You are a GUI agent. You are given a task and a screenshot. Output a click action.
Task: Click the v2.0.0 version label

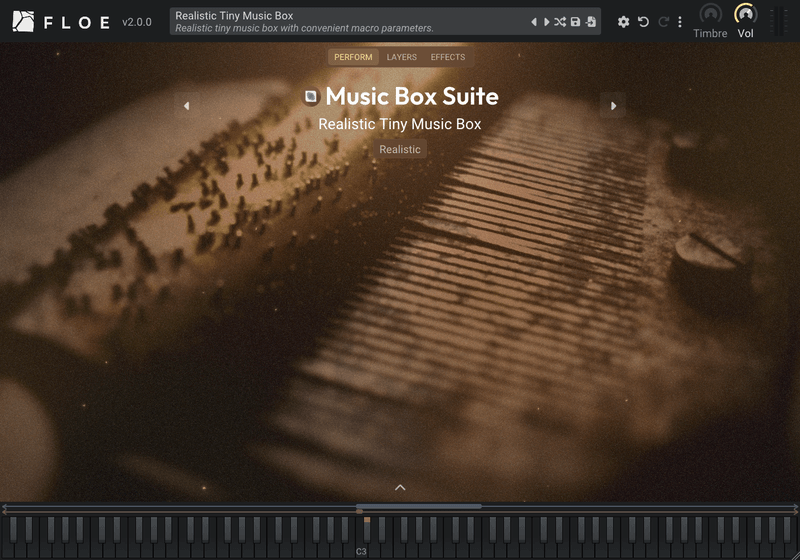(x=137, y=22)
